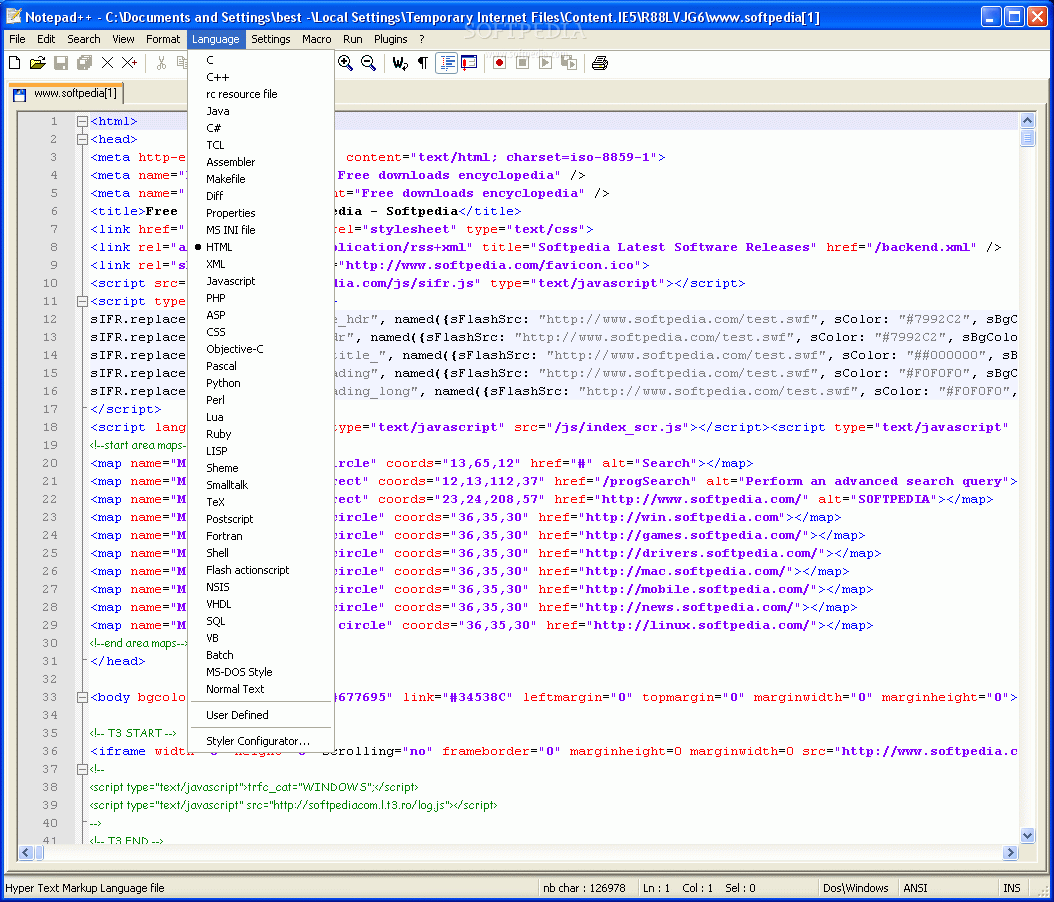The image size is (1054, 902).
Task: Toggle Show All Characters pilcrow icon
Action: pos(423,63)
